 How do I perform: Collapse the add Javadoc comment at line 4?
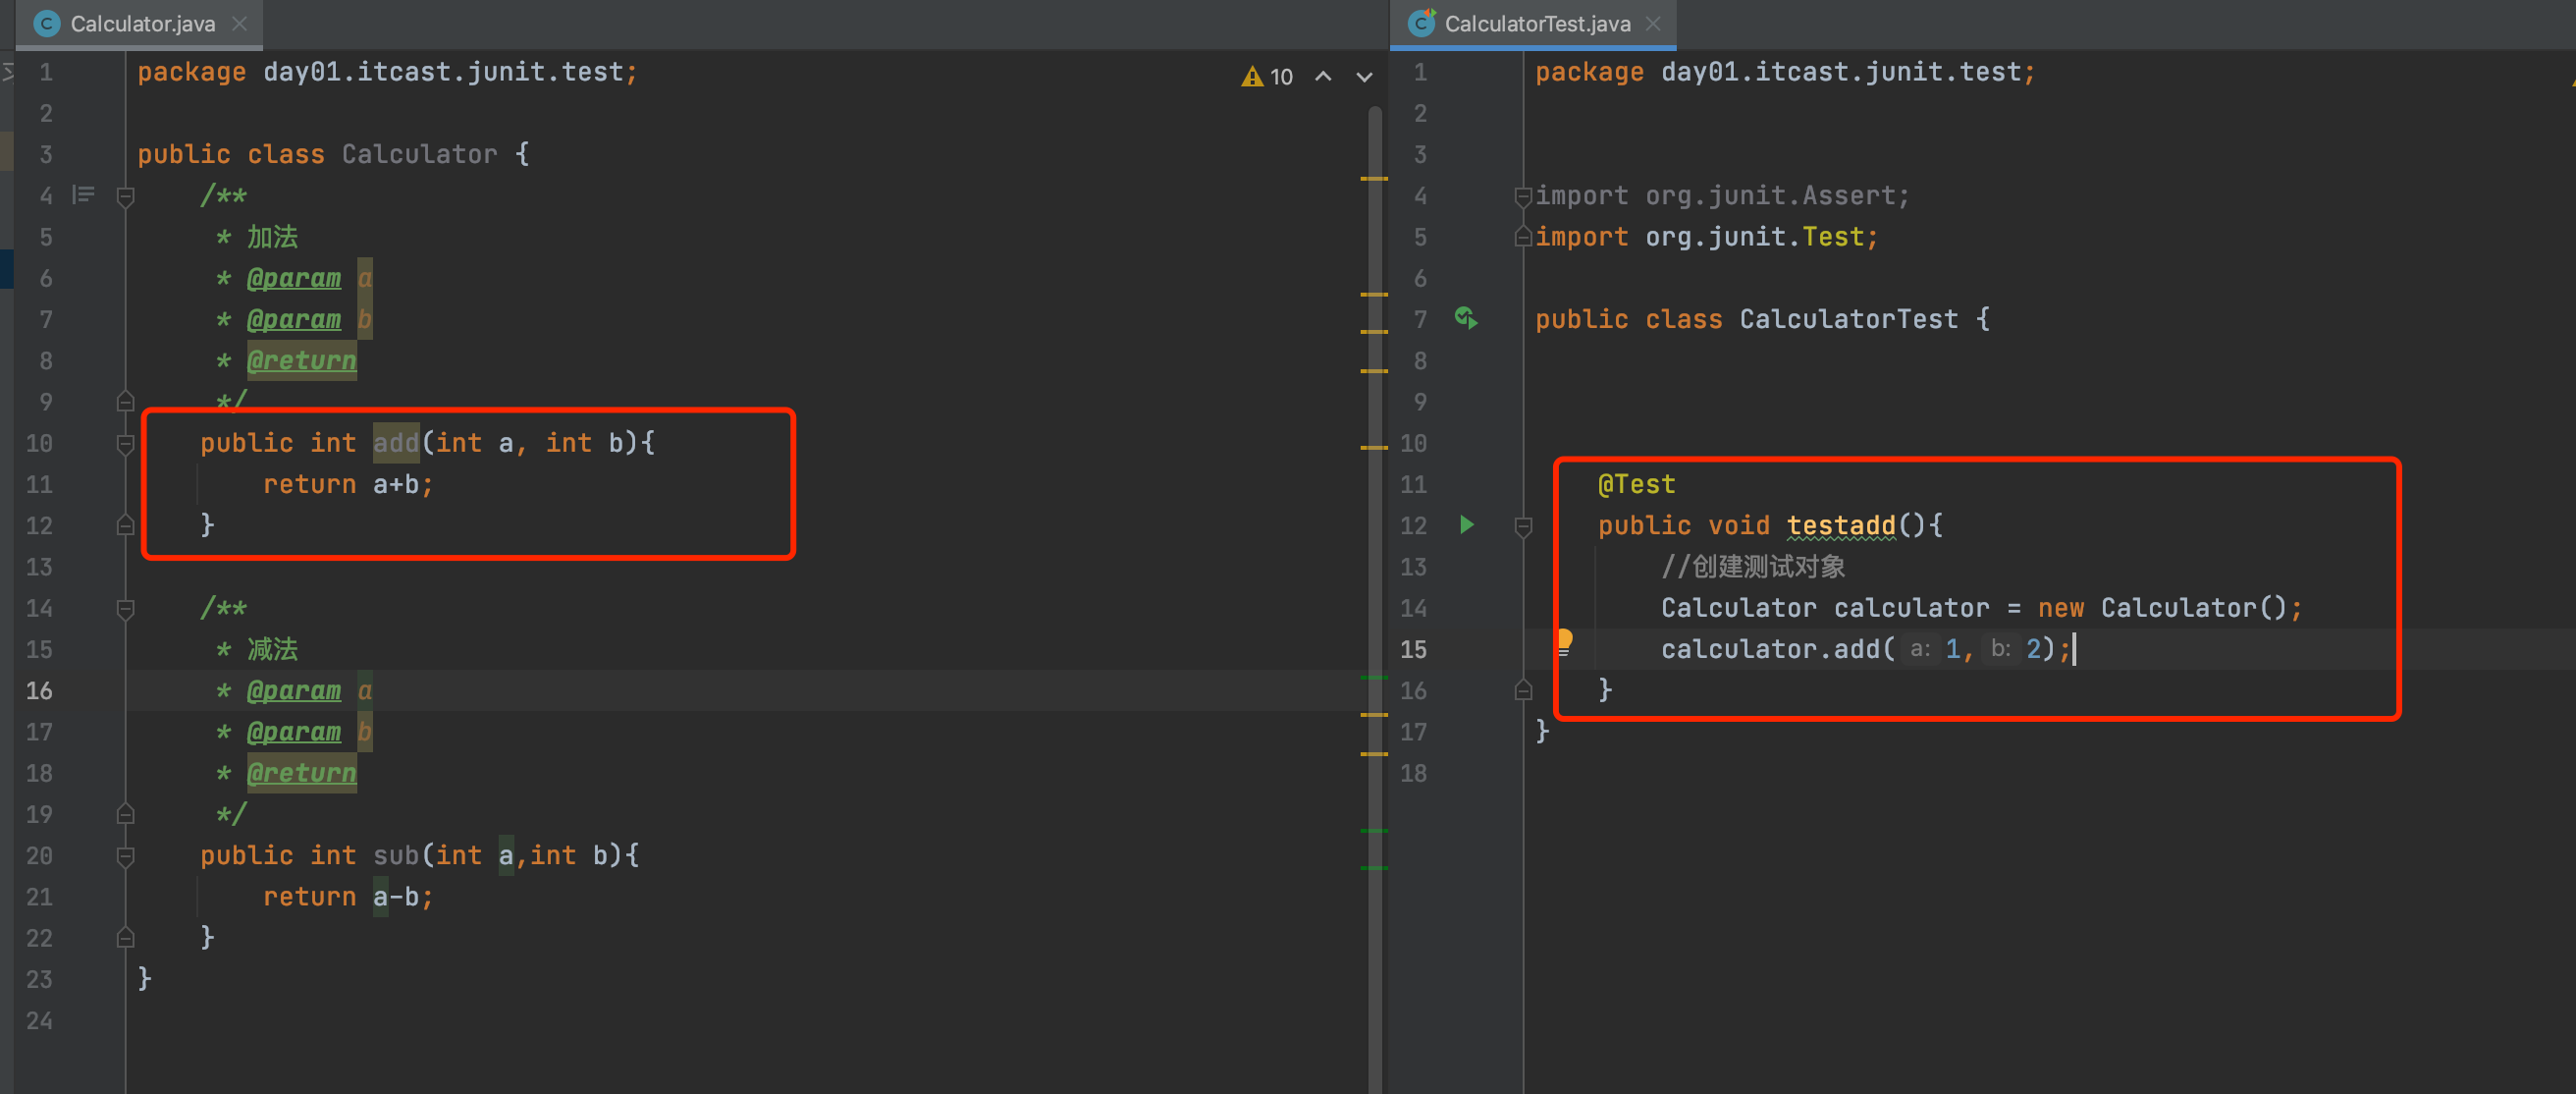pyautogui.click(x=126, y=196)
